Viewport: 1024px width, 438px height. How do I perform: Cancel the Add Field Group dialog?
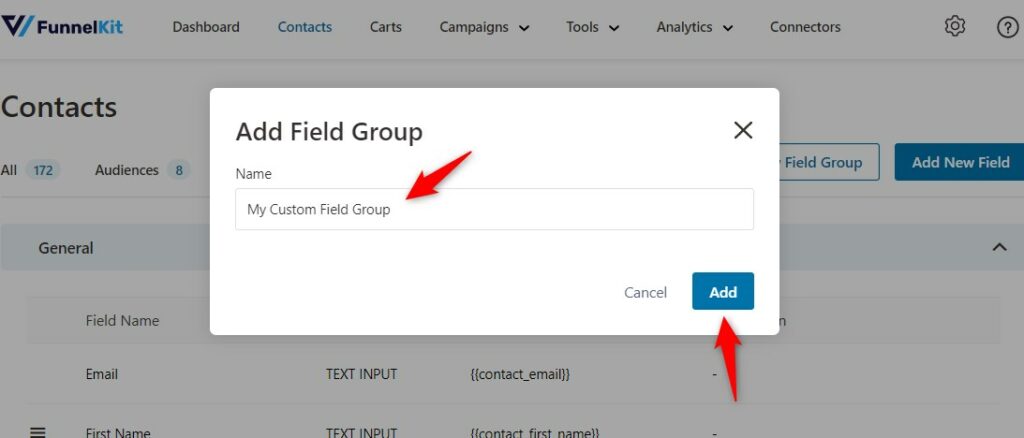tap(645, 292)
